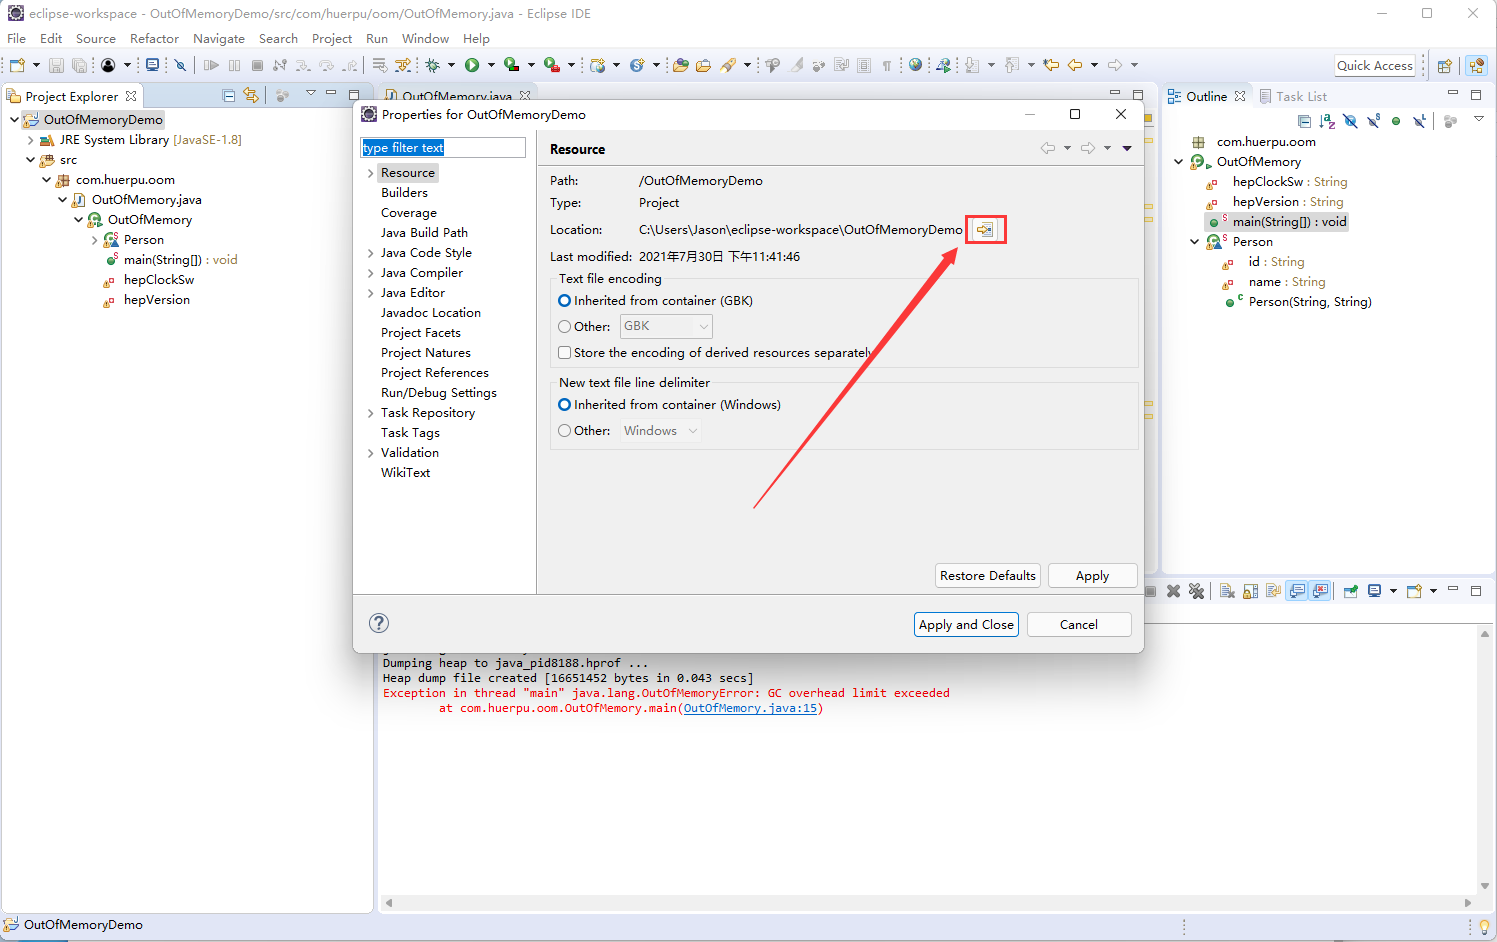Click Collapse All icon in Project Explorer
The height and width of the screenshot is (942, 1497).
[x=229, y=96]
